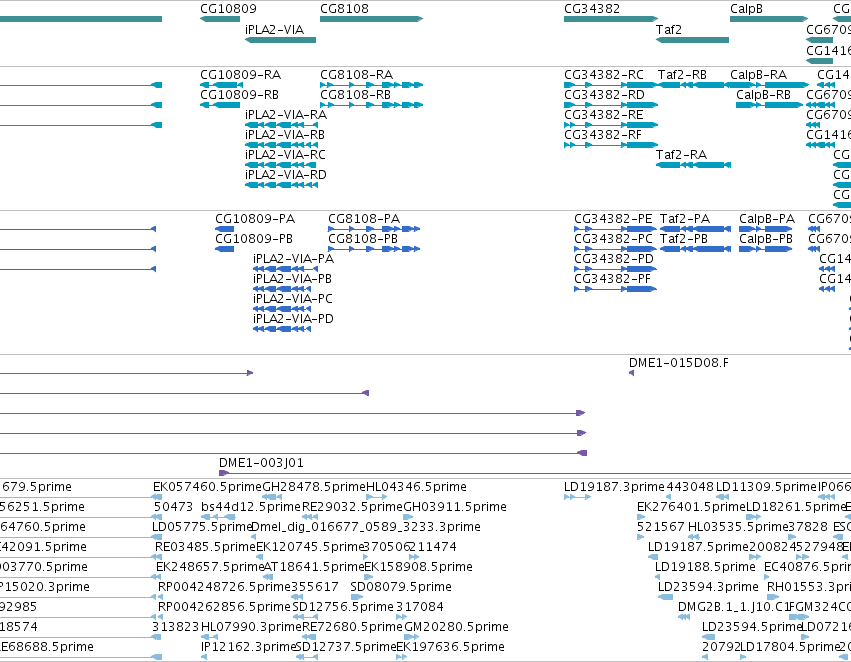Image resolution: width=851 pixels, height=662 pixels.
Task: Select EST LD23594.3prime
Action: coord(708,587)
